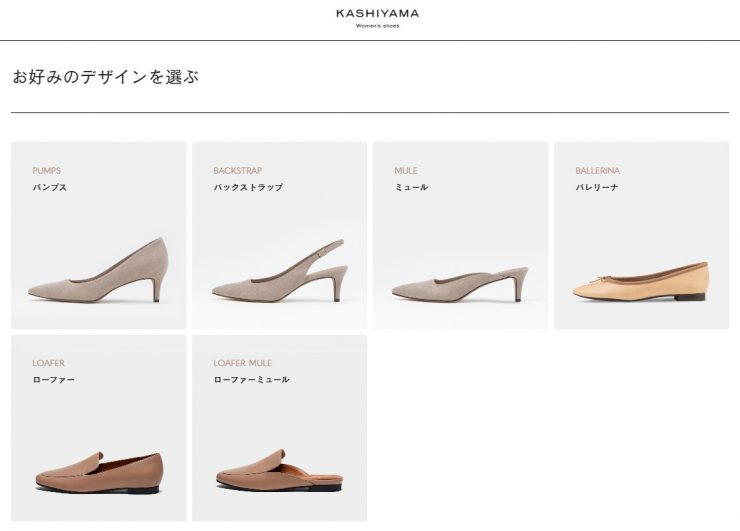This screenshot has width=740, height=531.
Task: Choose the backstrap heel shoe image
Action: tap(279, 272)
